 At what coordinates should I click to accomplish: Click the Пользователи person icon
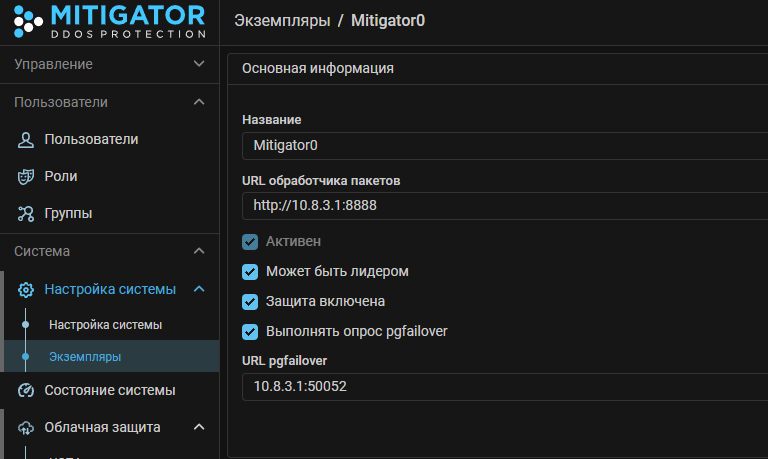27,139
